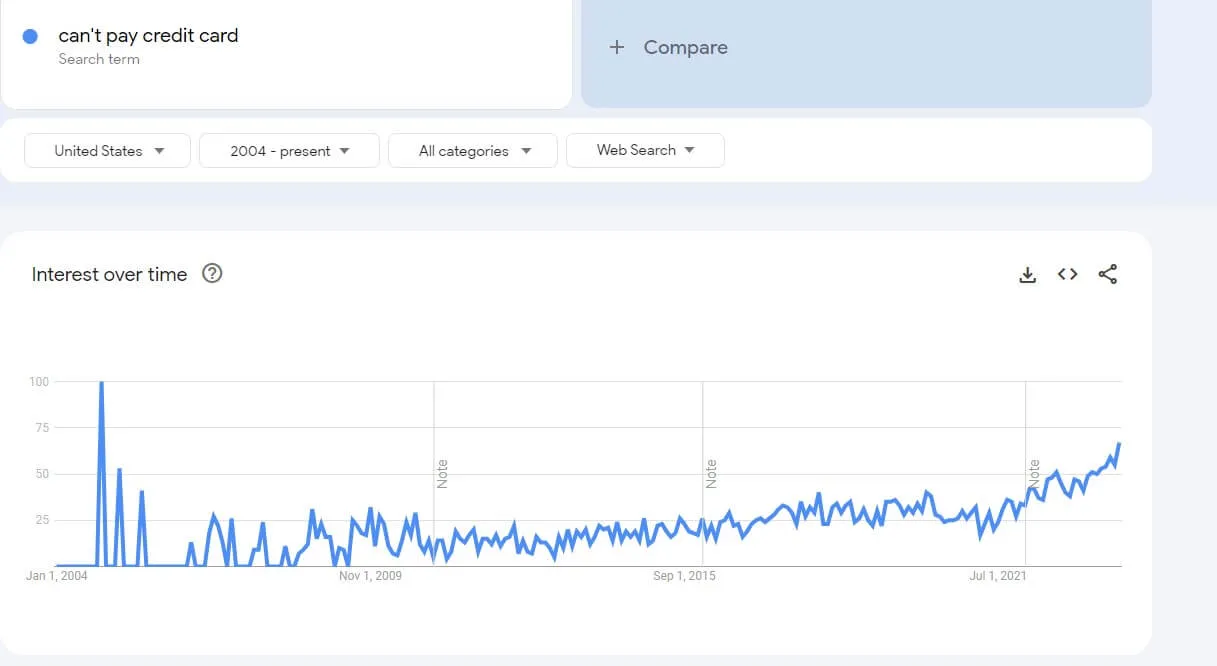The width and height of the screenshot is (1217, 666).
Task: Open the Note marker near July 2021
Action: click(1034, 473)
